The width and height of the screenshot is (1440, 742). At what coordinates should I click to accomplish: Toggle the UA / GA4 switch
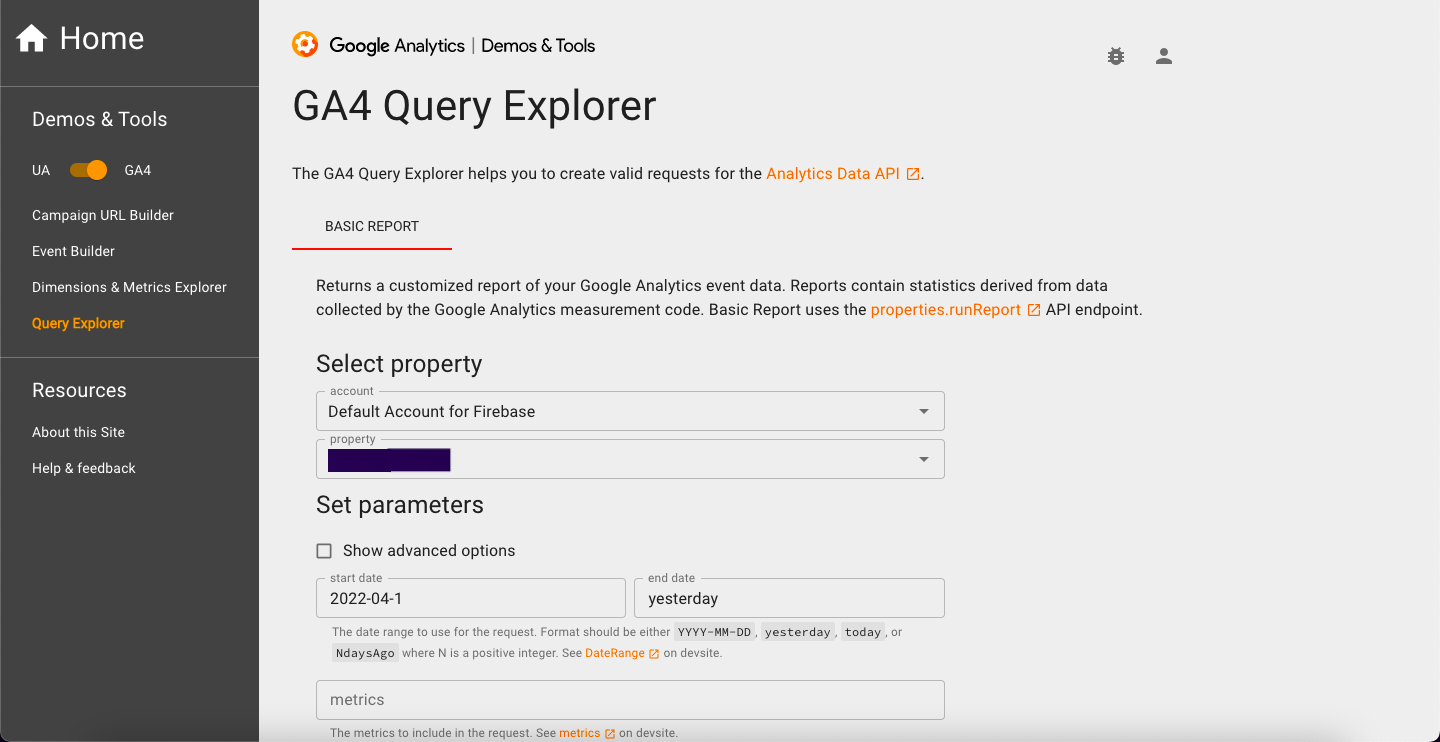tap(88, 170)
